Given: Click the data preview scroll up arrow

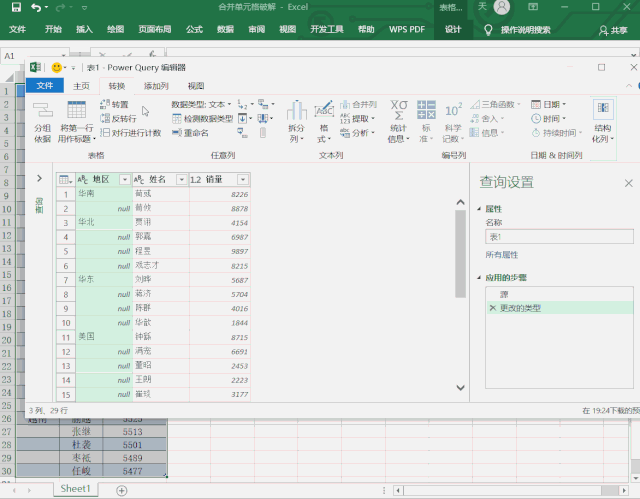Looking at the screenshot, I should click(460, 202).
